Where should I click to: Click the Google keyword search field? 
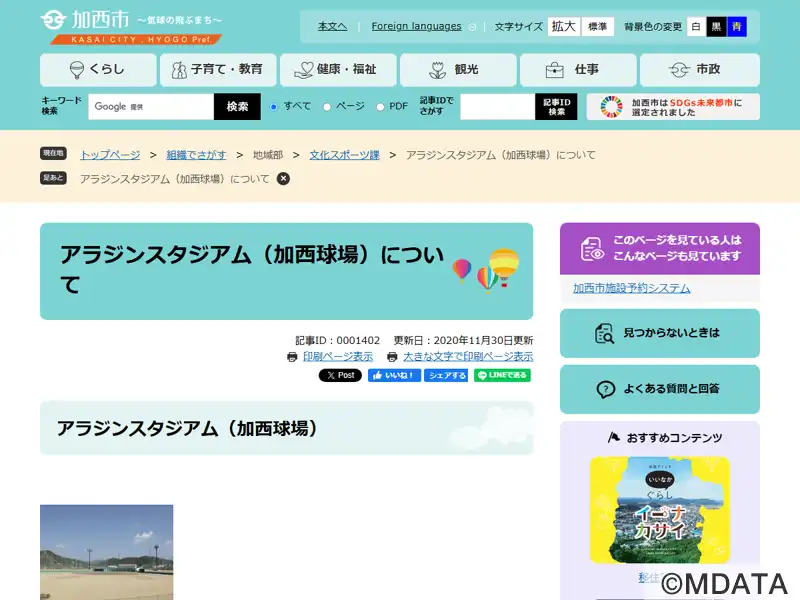(x=151, y=107)
